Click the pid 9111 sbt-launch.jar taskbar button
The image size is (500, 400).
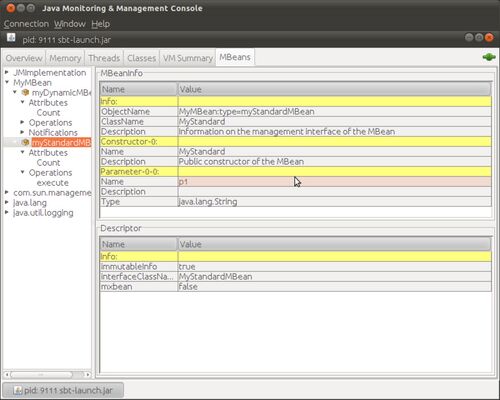coord(63,390)
